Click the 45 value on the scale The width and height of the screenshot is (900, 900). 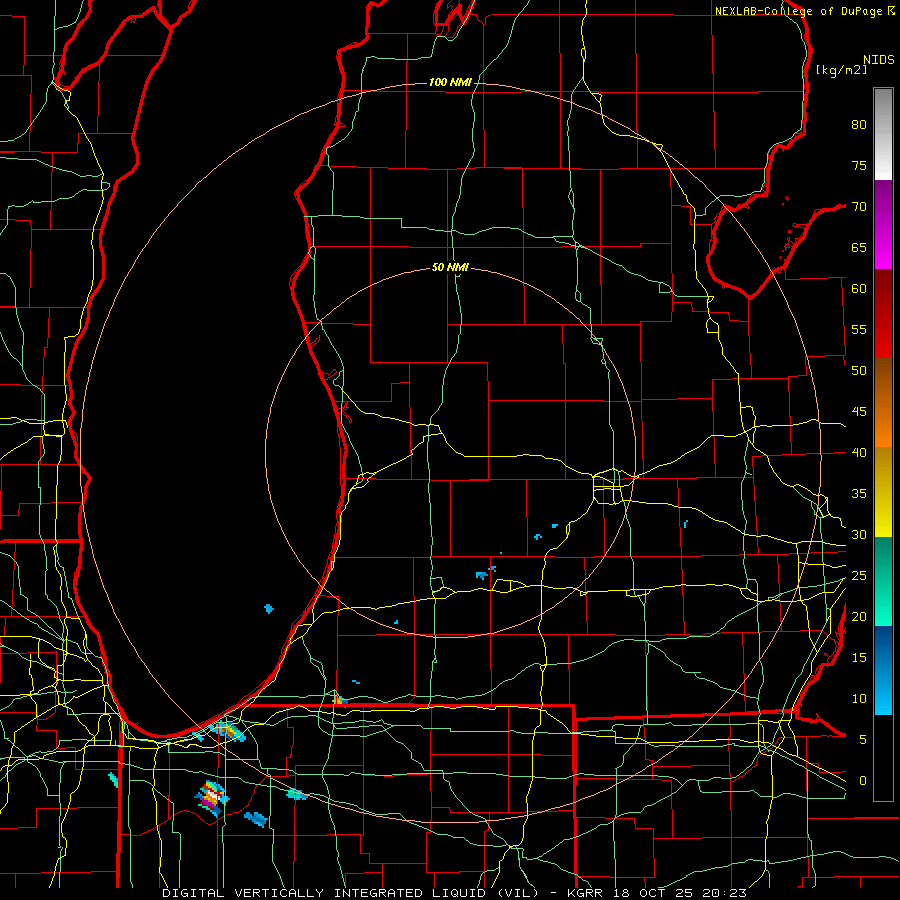coord(859,412)
